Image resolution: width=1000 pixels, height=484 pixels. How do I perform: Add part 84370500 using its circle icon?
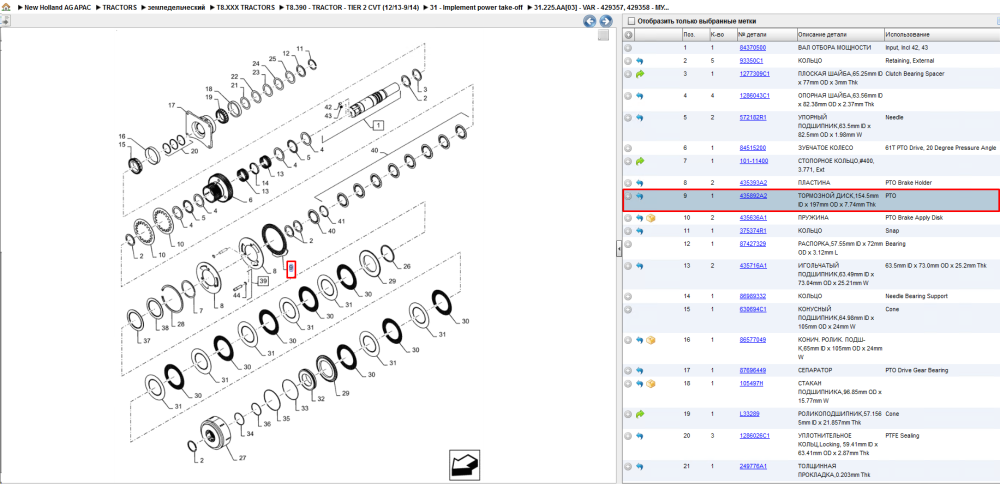628,48
